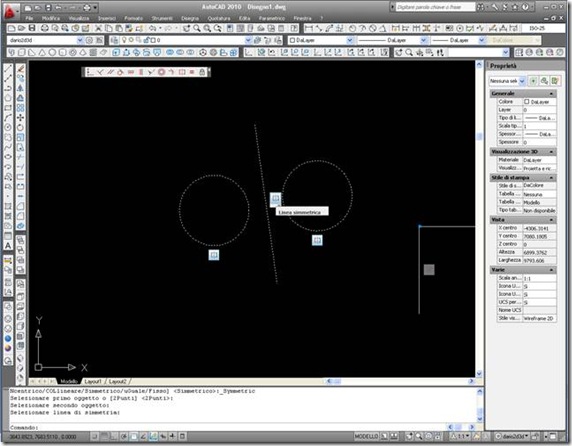Click the keyword search field in title bar
The height and width of the screenshot is (446, 572).
[x=435, y=7]
